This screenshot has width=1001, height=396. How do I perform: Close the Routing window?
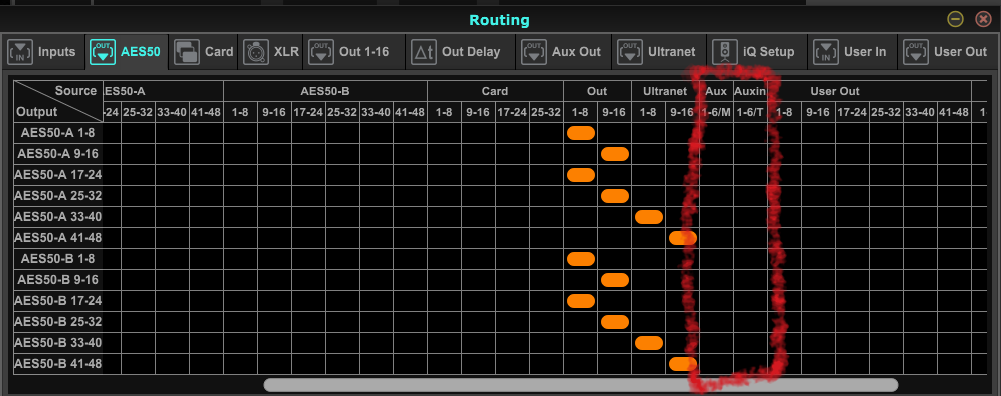[984, 19]
